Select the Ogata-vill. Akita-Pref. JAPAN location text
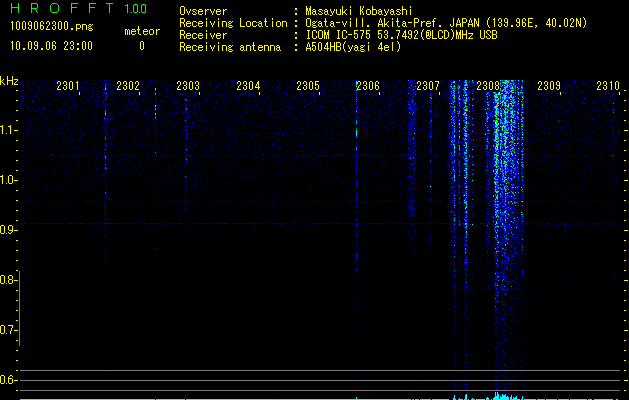This screenshot has height=400, width=629. 446,23
